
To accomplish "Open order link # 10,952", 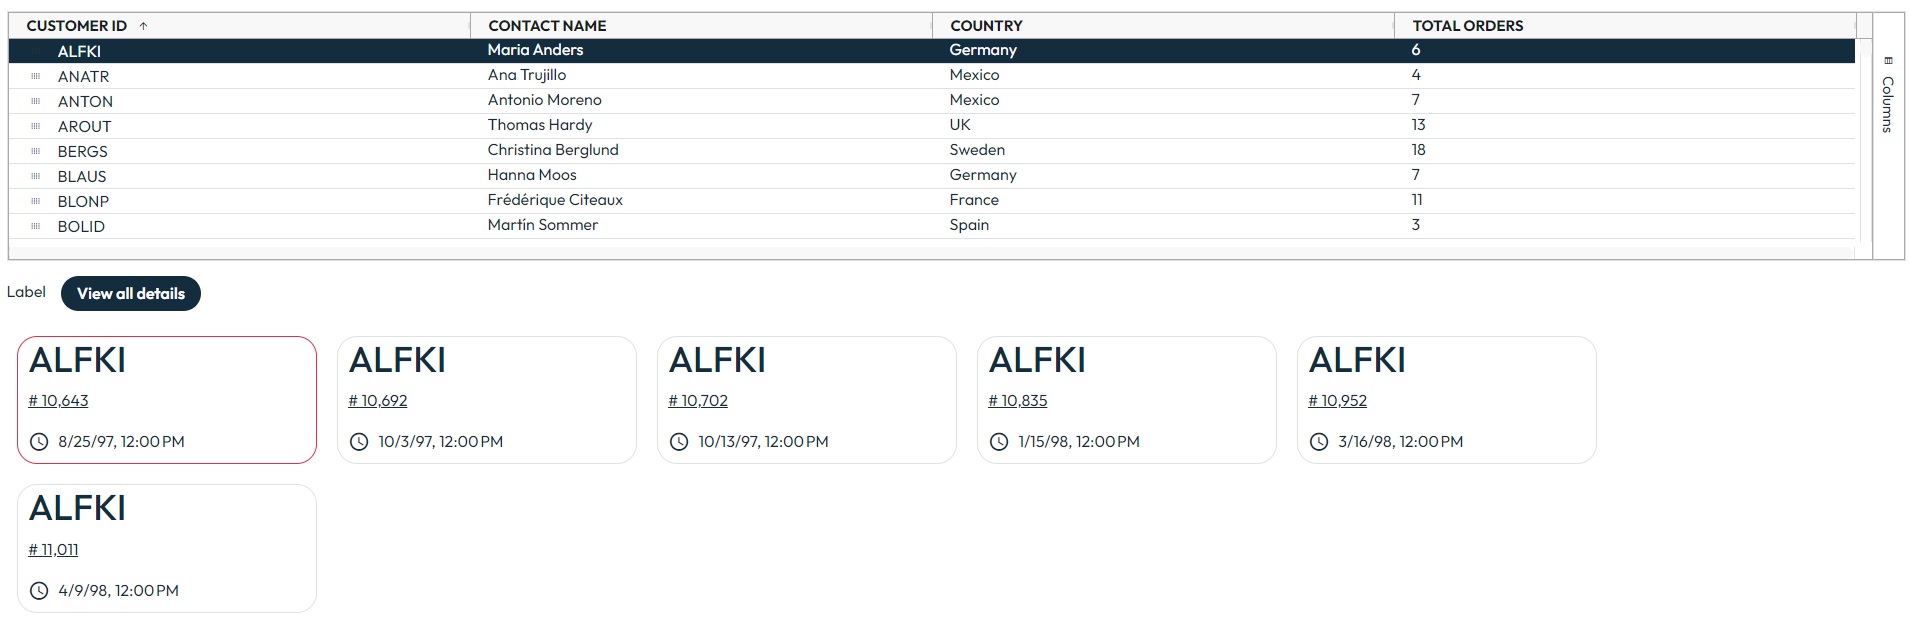I will pos(1337,401).
